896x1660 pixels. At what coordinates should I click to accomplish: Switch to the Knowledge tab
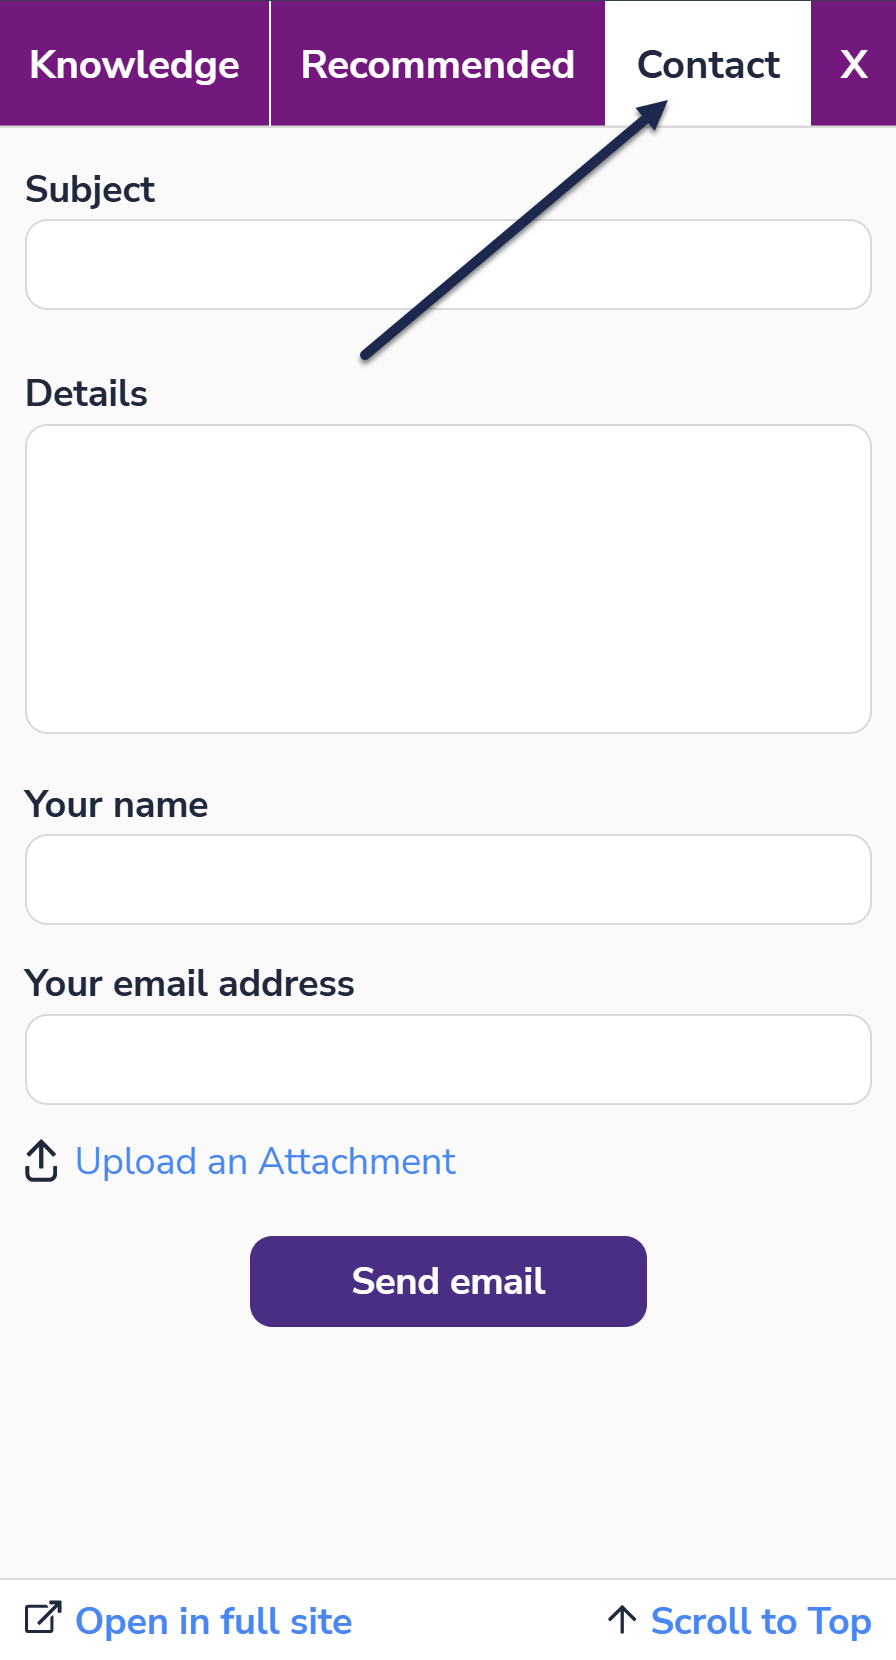[x=135, y=64]
